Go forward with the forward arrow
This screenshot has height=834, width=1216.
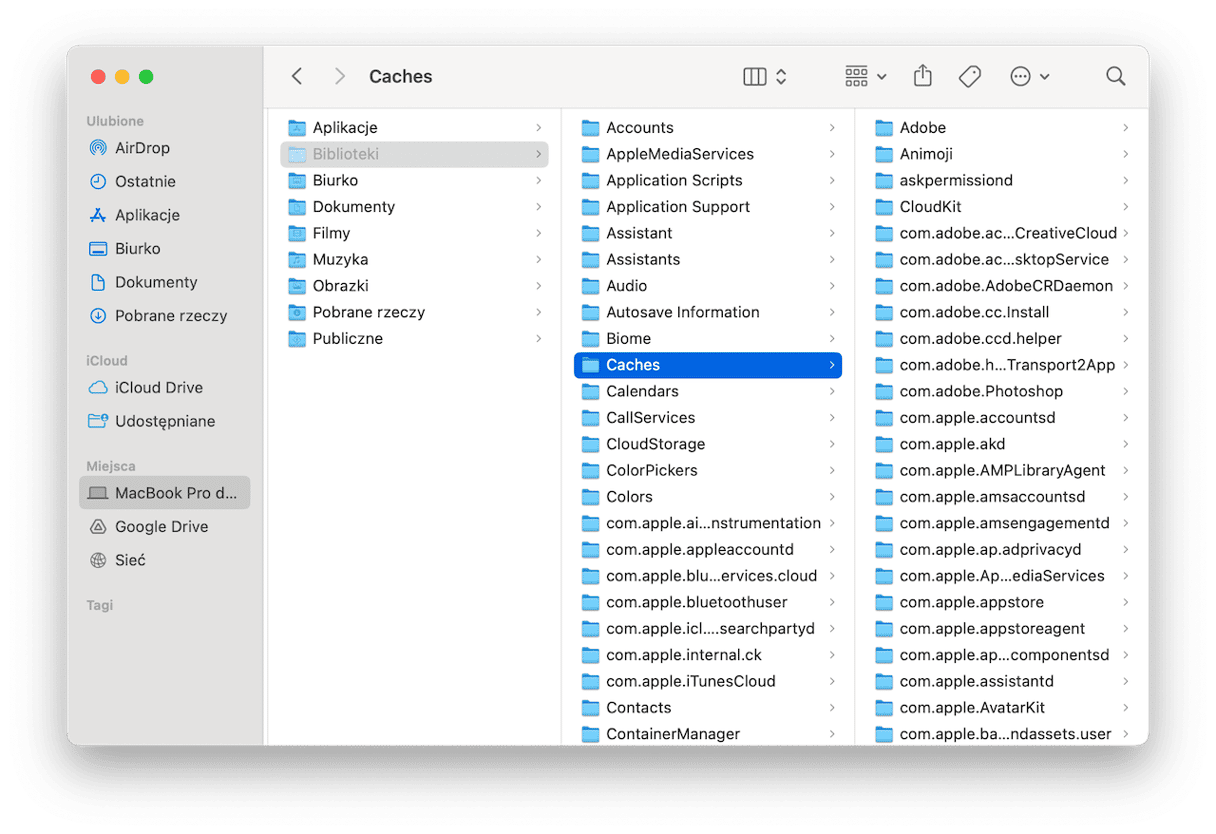point(340,76)
